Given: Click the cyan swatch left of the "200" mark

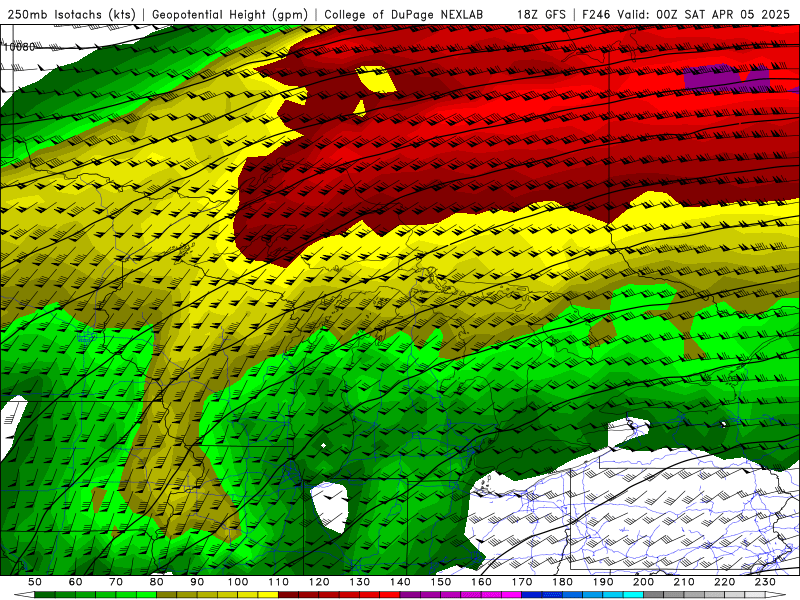Looking at the screenshot, I should coord(633,595).
